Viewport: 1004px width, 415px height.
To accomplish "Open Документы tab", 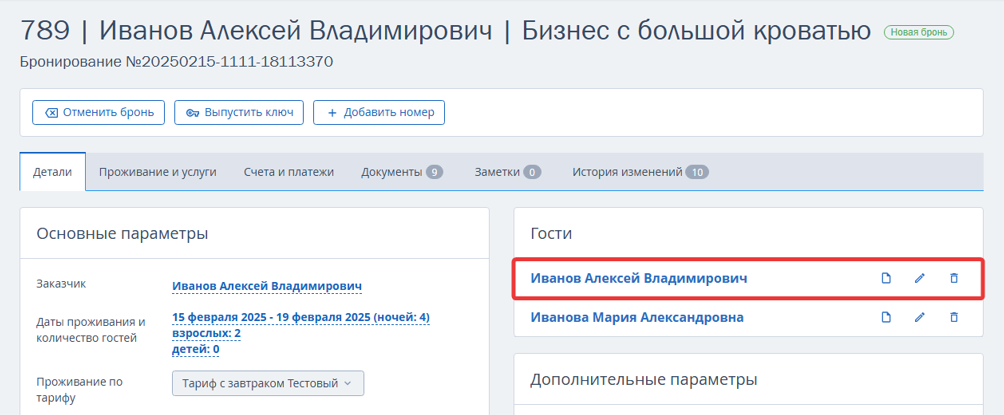I will click(x=401, y=172).
